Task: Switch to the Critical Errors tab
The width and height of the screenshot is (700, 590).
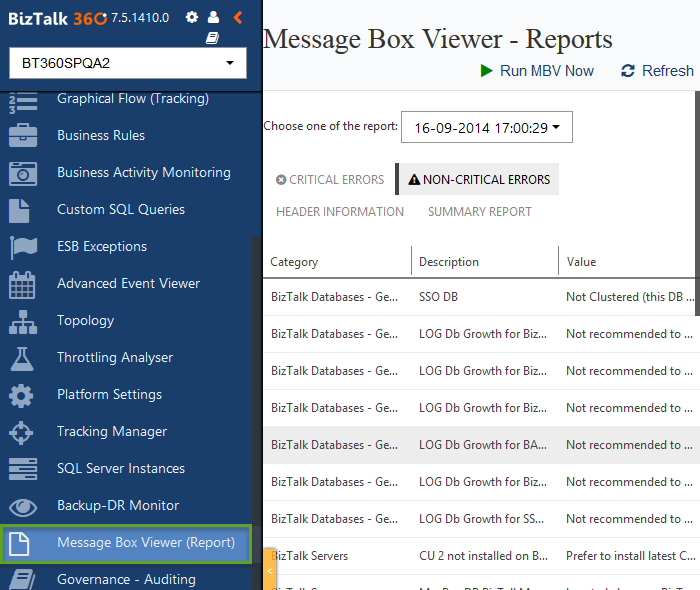Action: tap(330, 180)
